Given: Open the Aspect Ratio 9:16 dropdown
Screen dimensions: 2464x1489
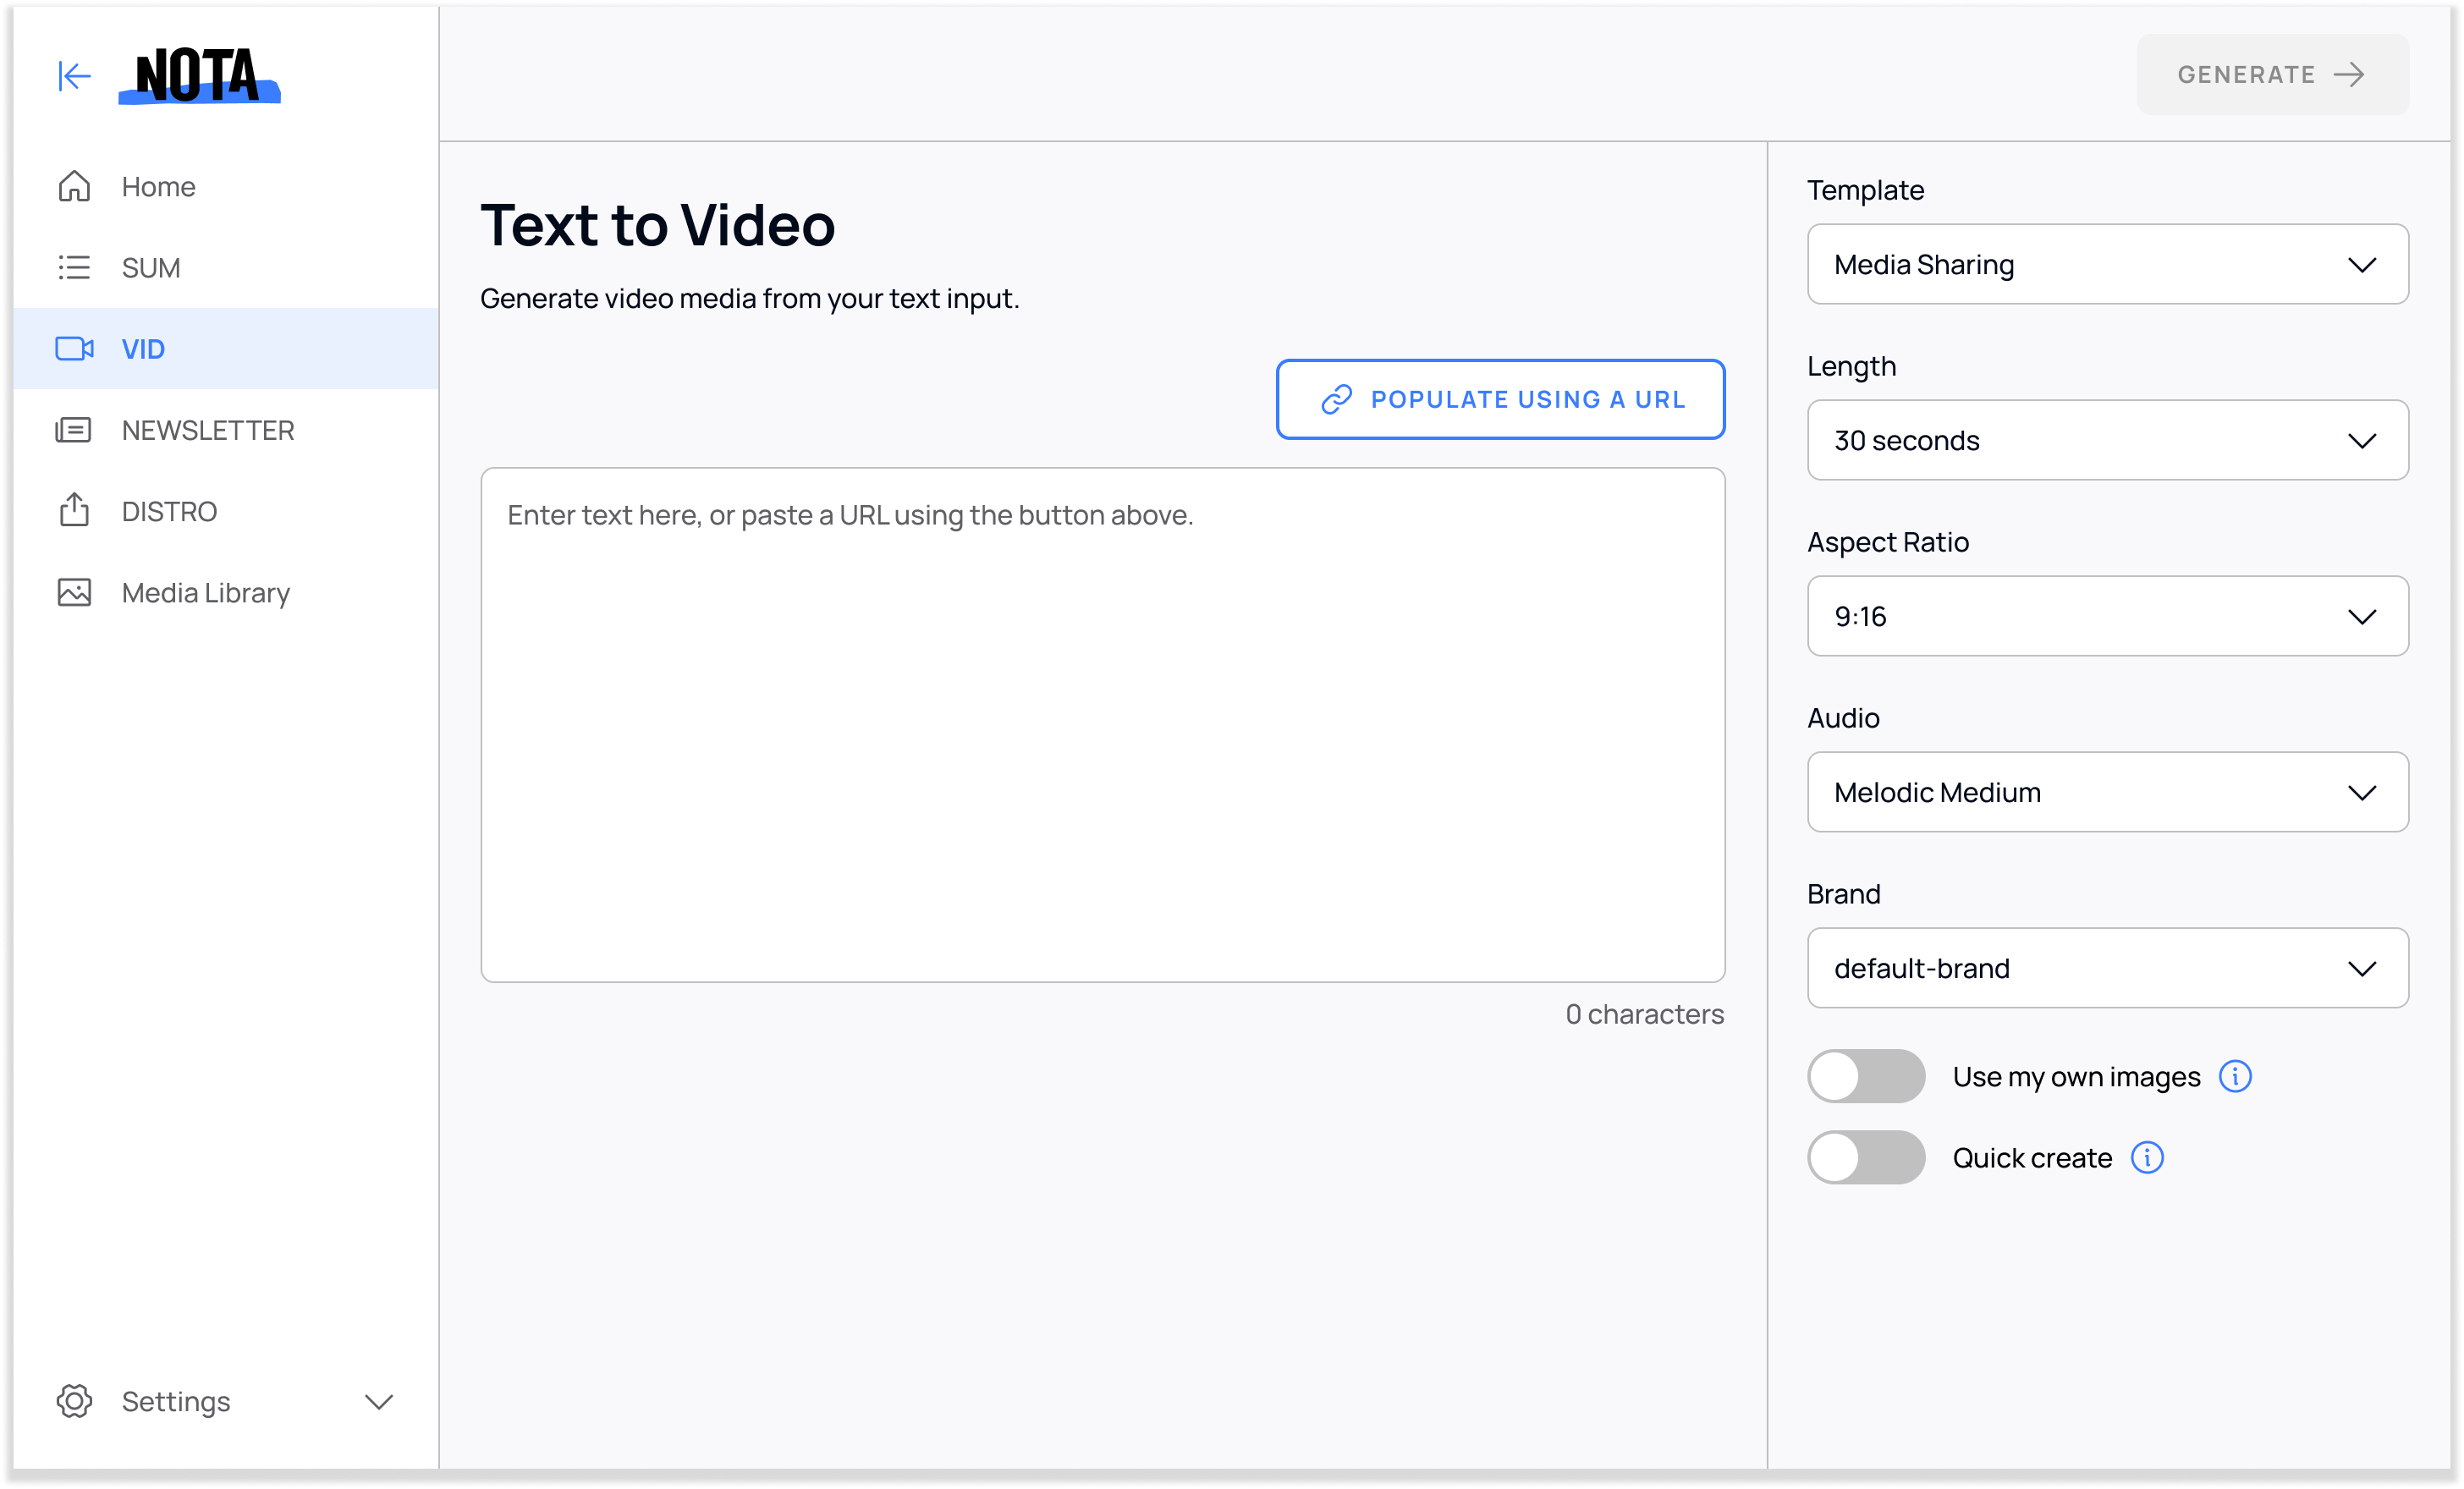Looking at the screenshot, I should tap(2107, 617).
